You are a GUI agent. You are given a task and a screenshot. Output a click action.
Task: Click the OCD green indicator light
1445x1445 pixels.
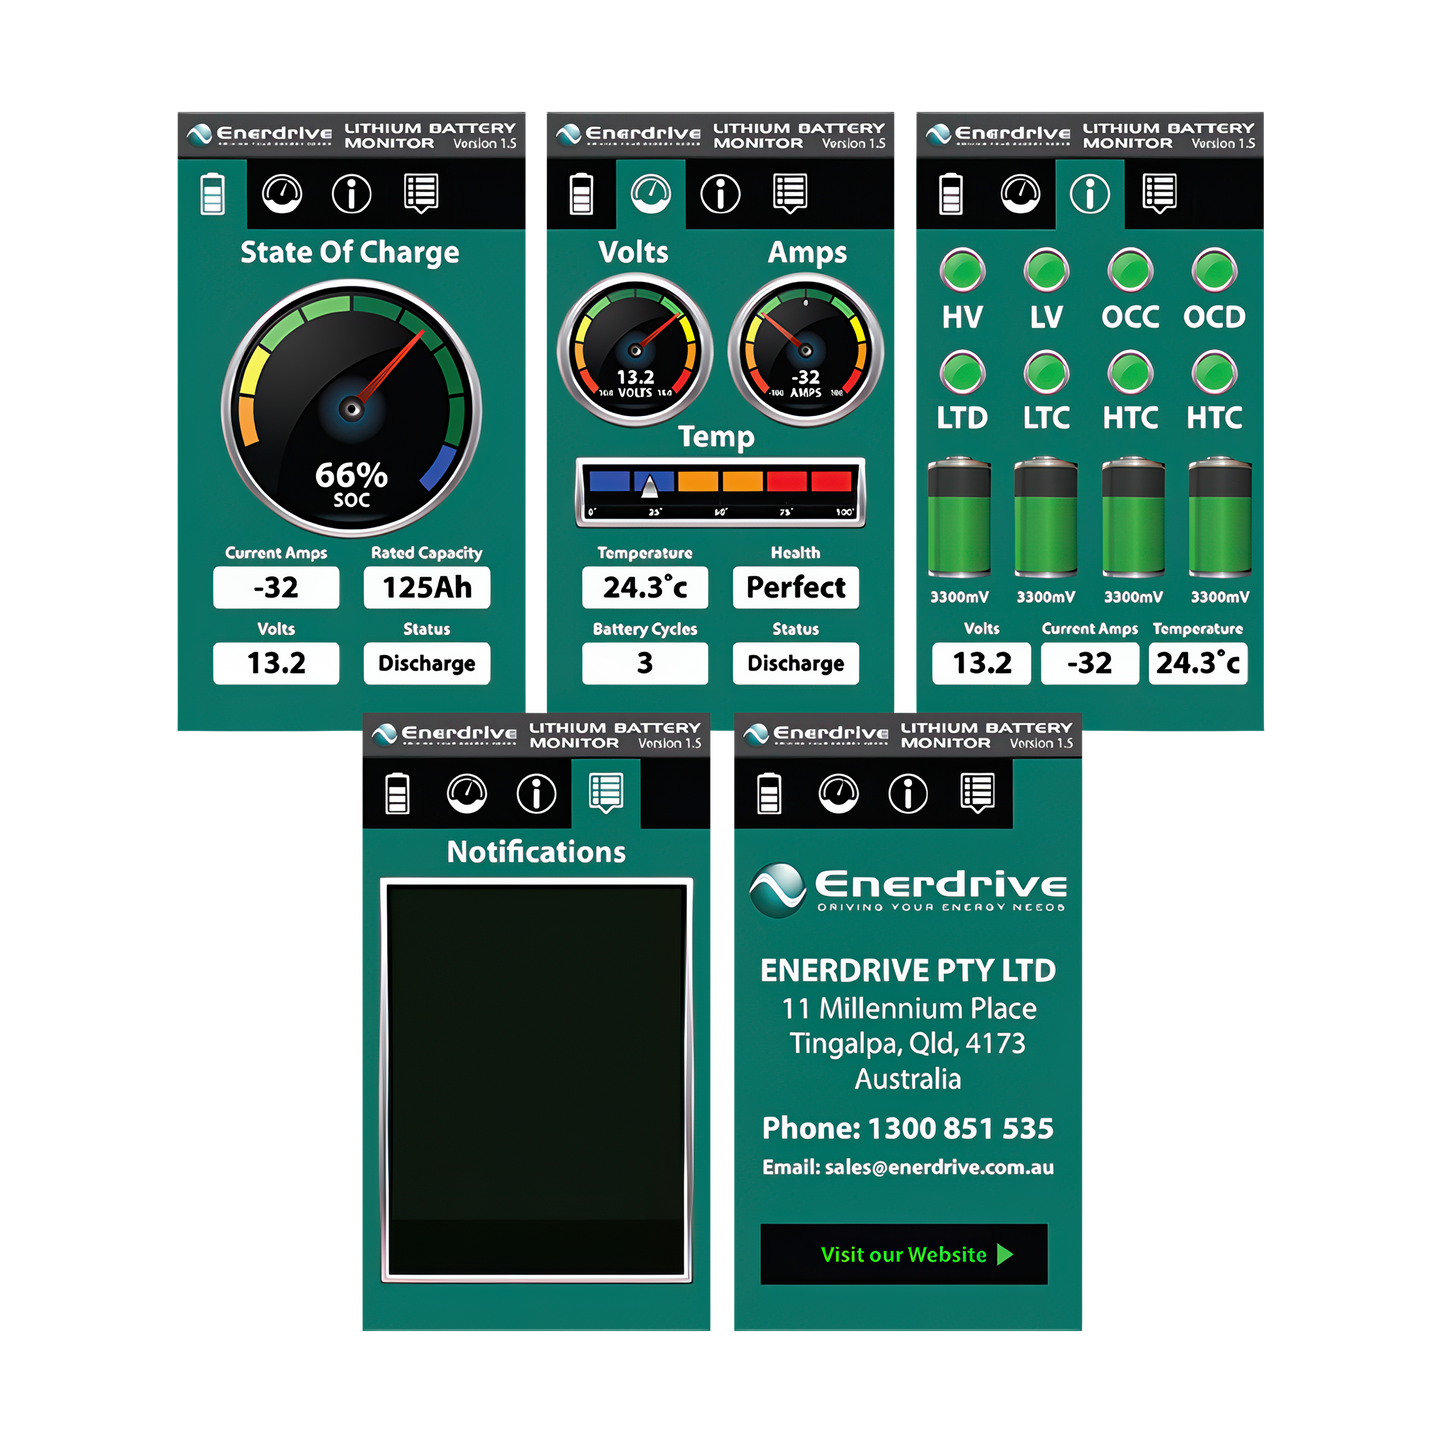pos(1215,270)
